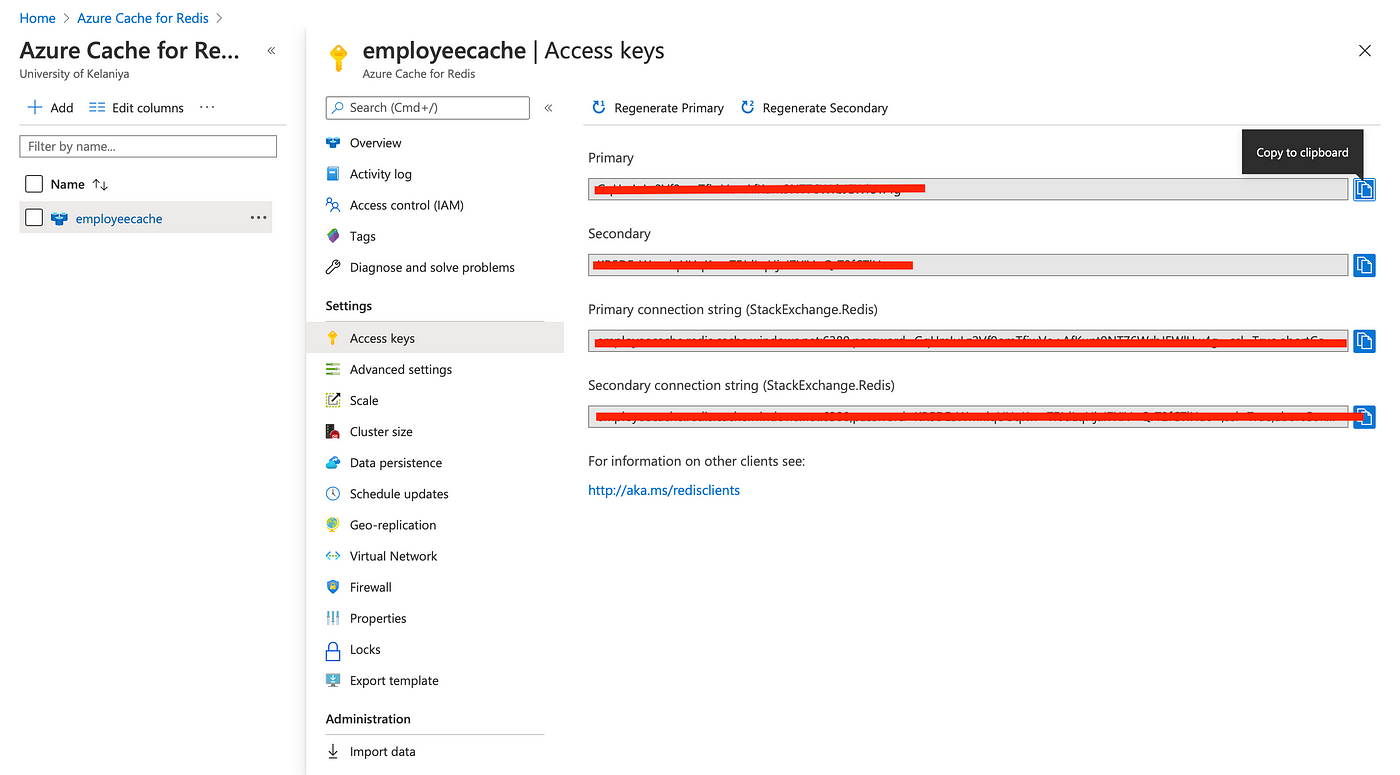Click Edit columns in toolbar
Viewport: 1400px width, 775px height.
pyautogui.click(x=136, y=107)
